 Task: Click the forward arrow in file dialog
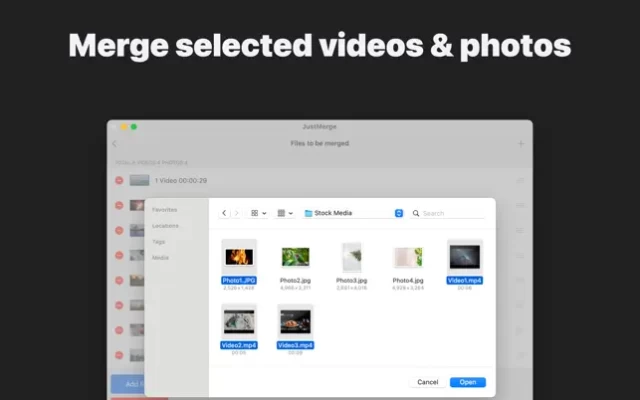[x=236, y=213]
